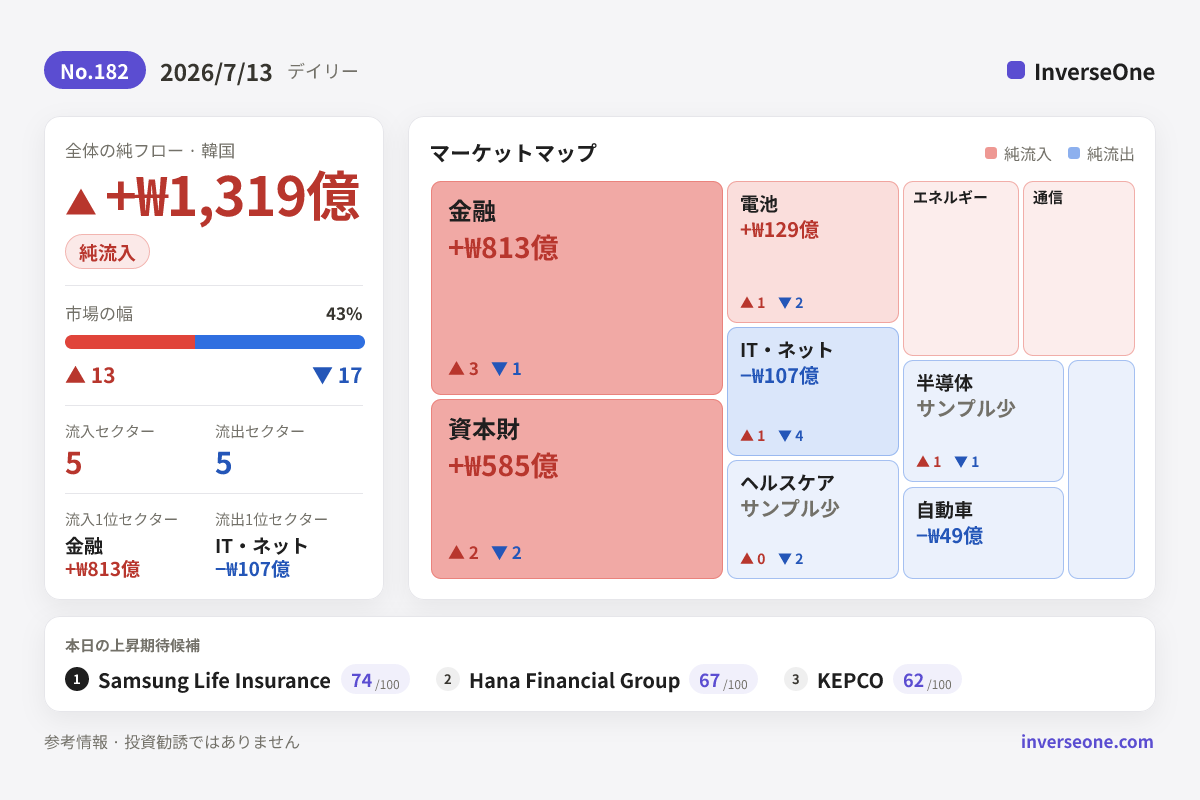1200x800 pixels.
Task: Select the 電池 sector tile
Action: (x=813, y=252)
